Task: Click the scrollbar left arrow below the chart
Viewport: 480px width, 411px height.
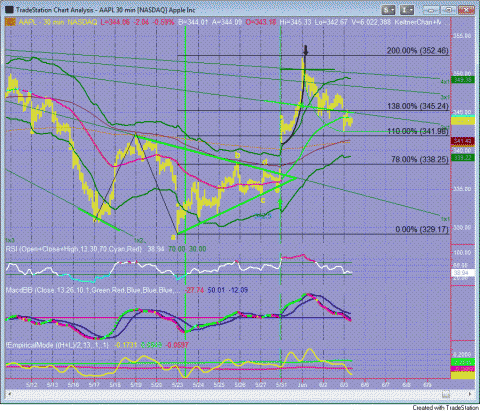Action: 8,394
